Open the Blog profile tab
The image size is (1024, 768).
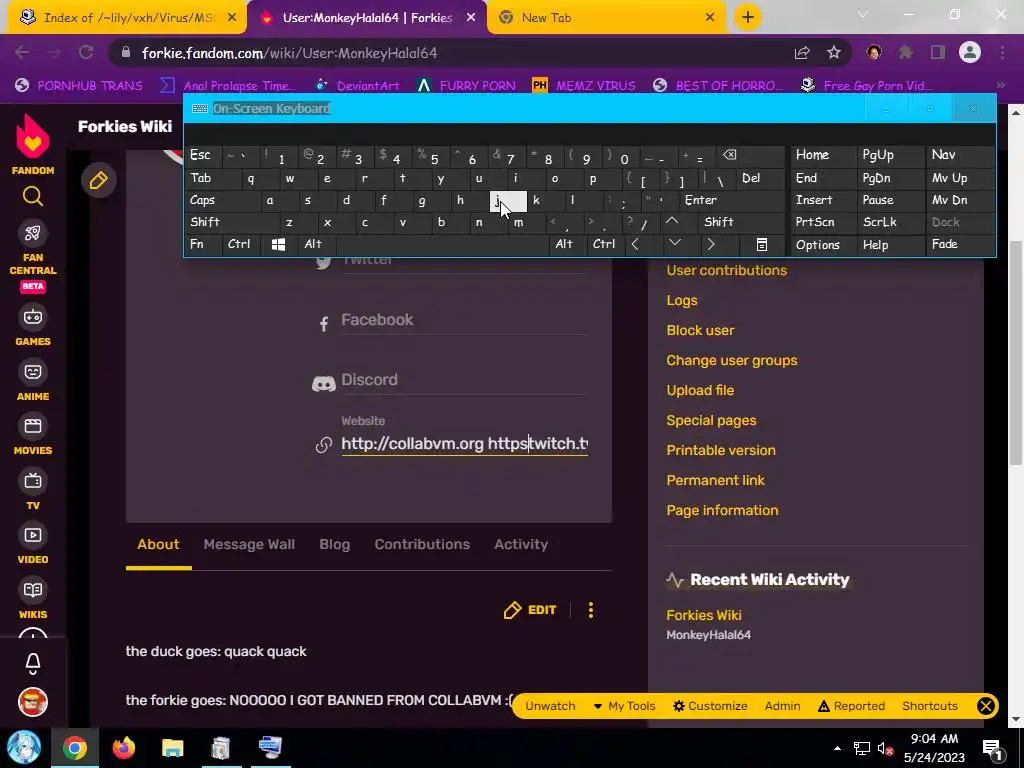click(334, 545)
